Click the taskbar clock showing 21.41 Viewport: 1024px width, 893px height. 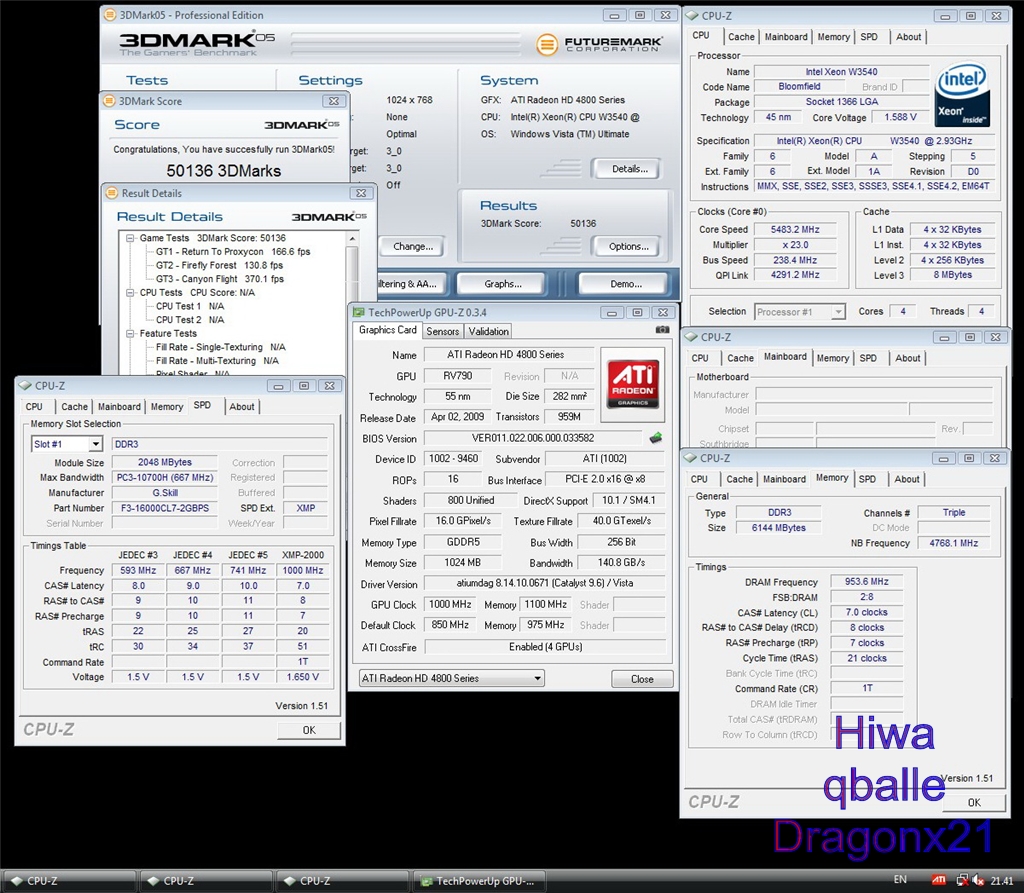(x=1002, y=881)
